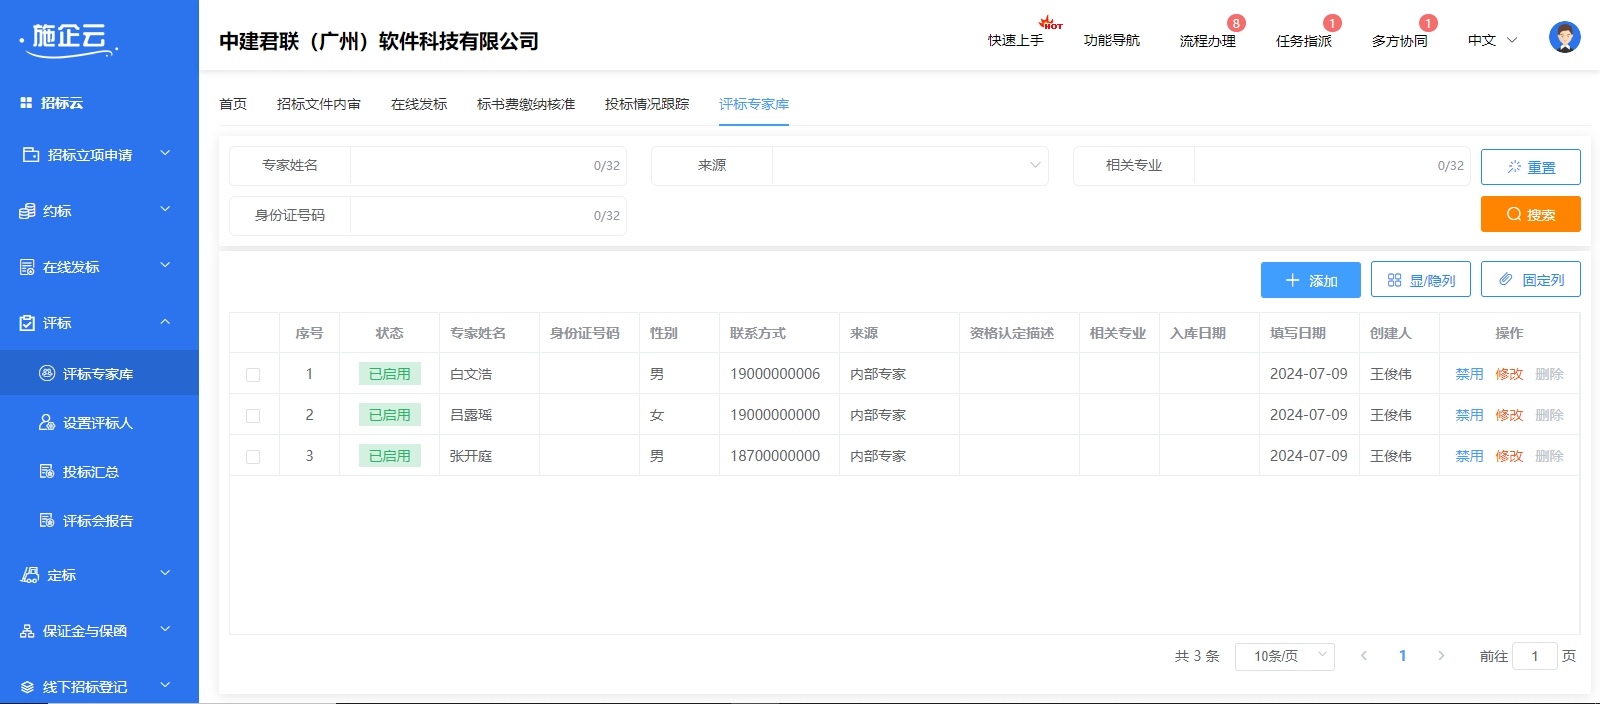Click the 设置评标人 person icon
The height and width of the screenshot is (704, 1600).
coord(46,423)
